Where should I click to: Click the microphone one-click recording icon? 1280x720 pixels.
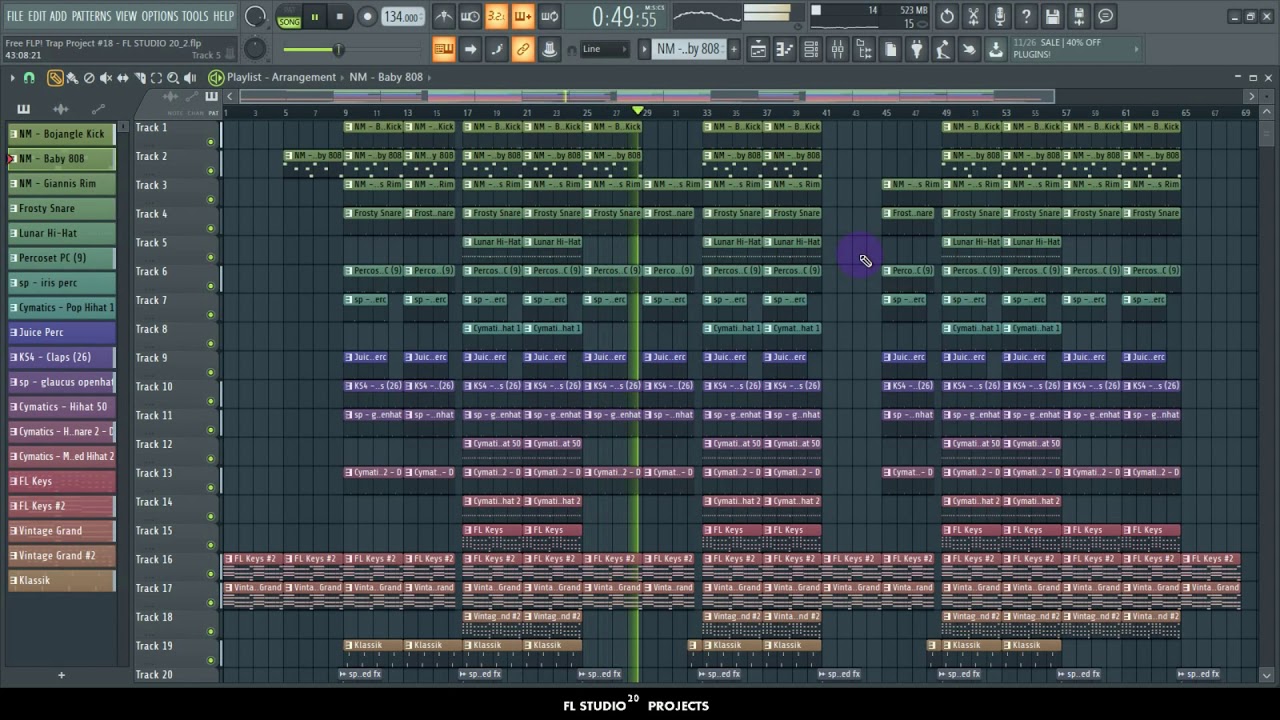[x=1000, y=16]
